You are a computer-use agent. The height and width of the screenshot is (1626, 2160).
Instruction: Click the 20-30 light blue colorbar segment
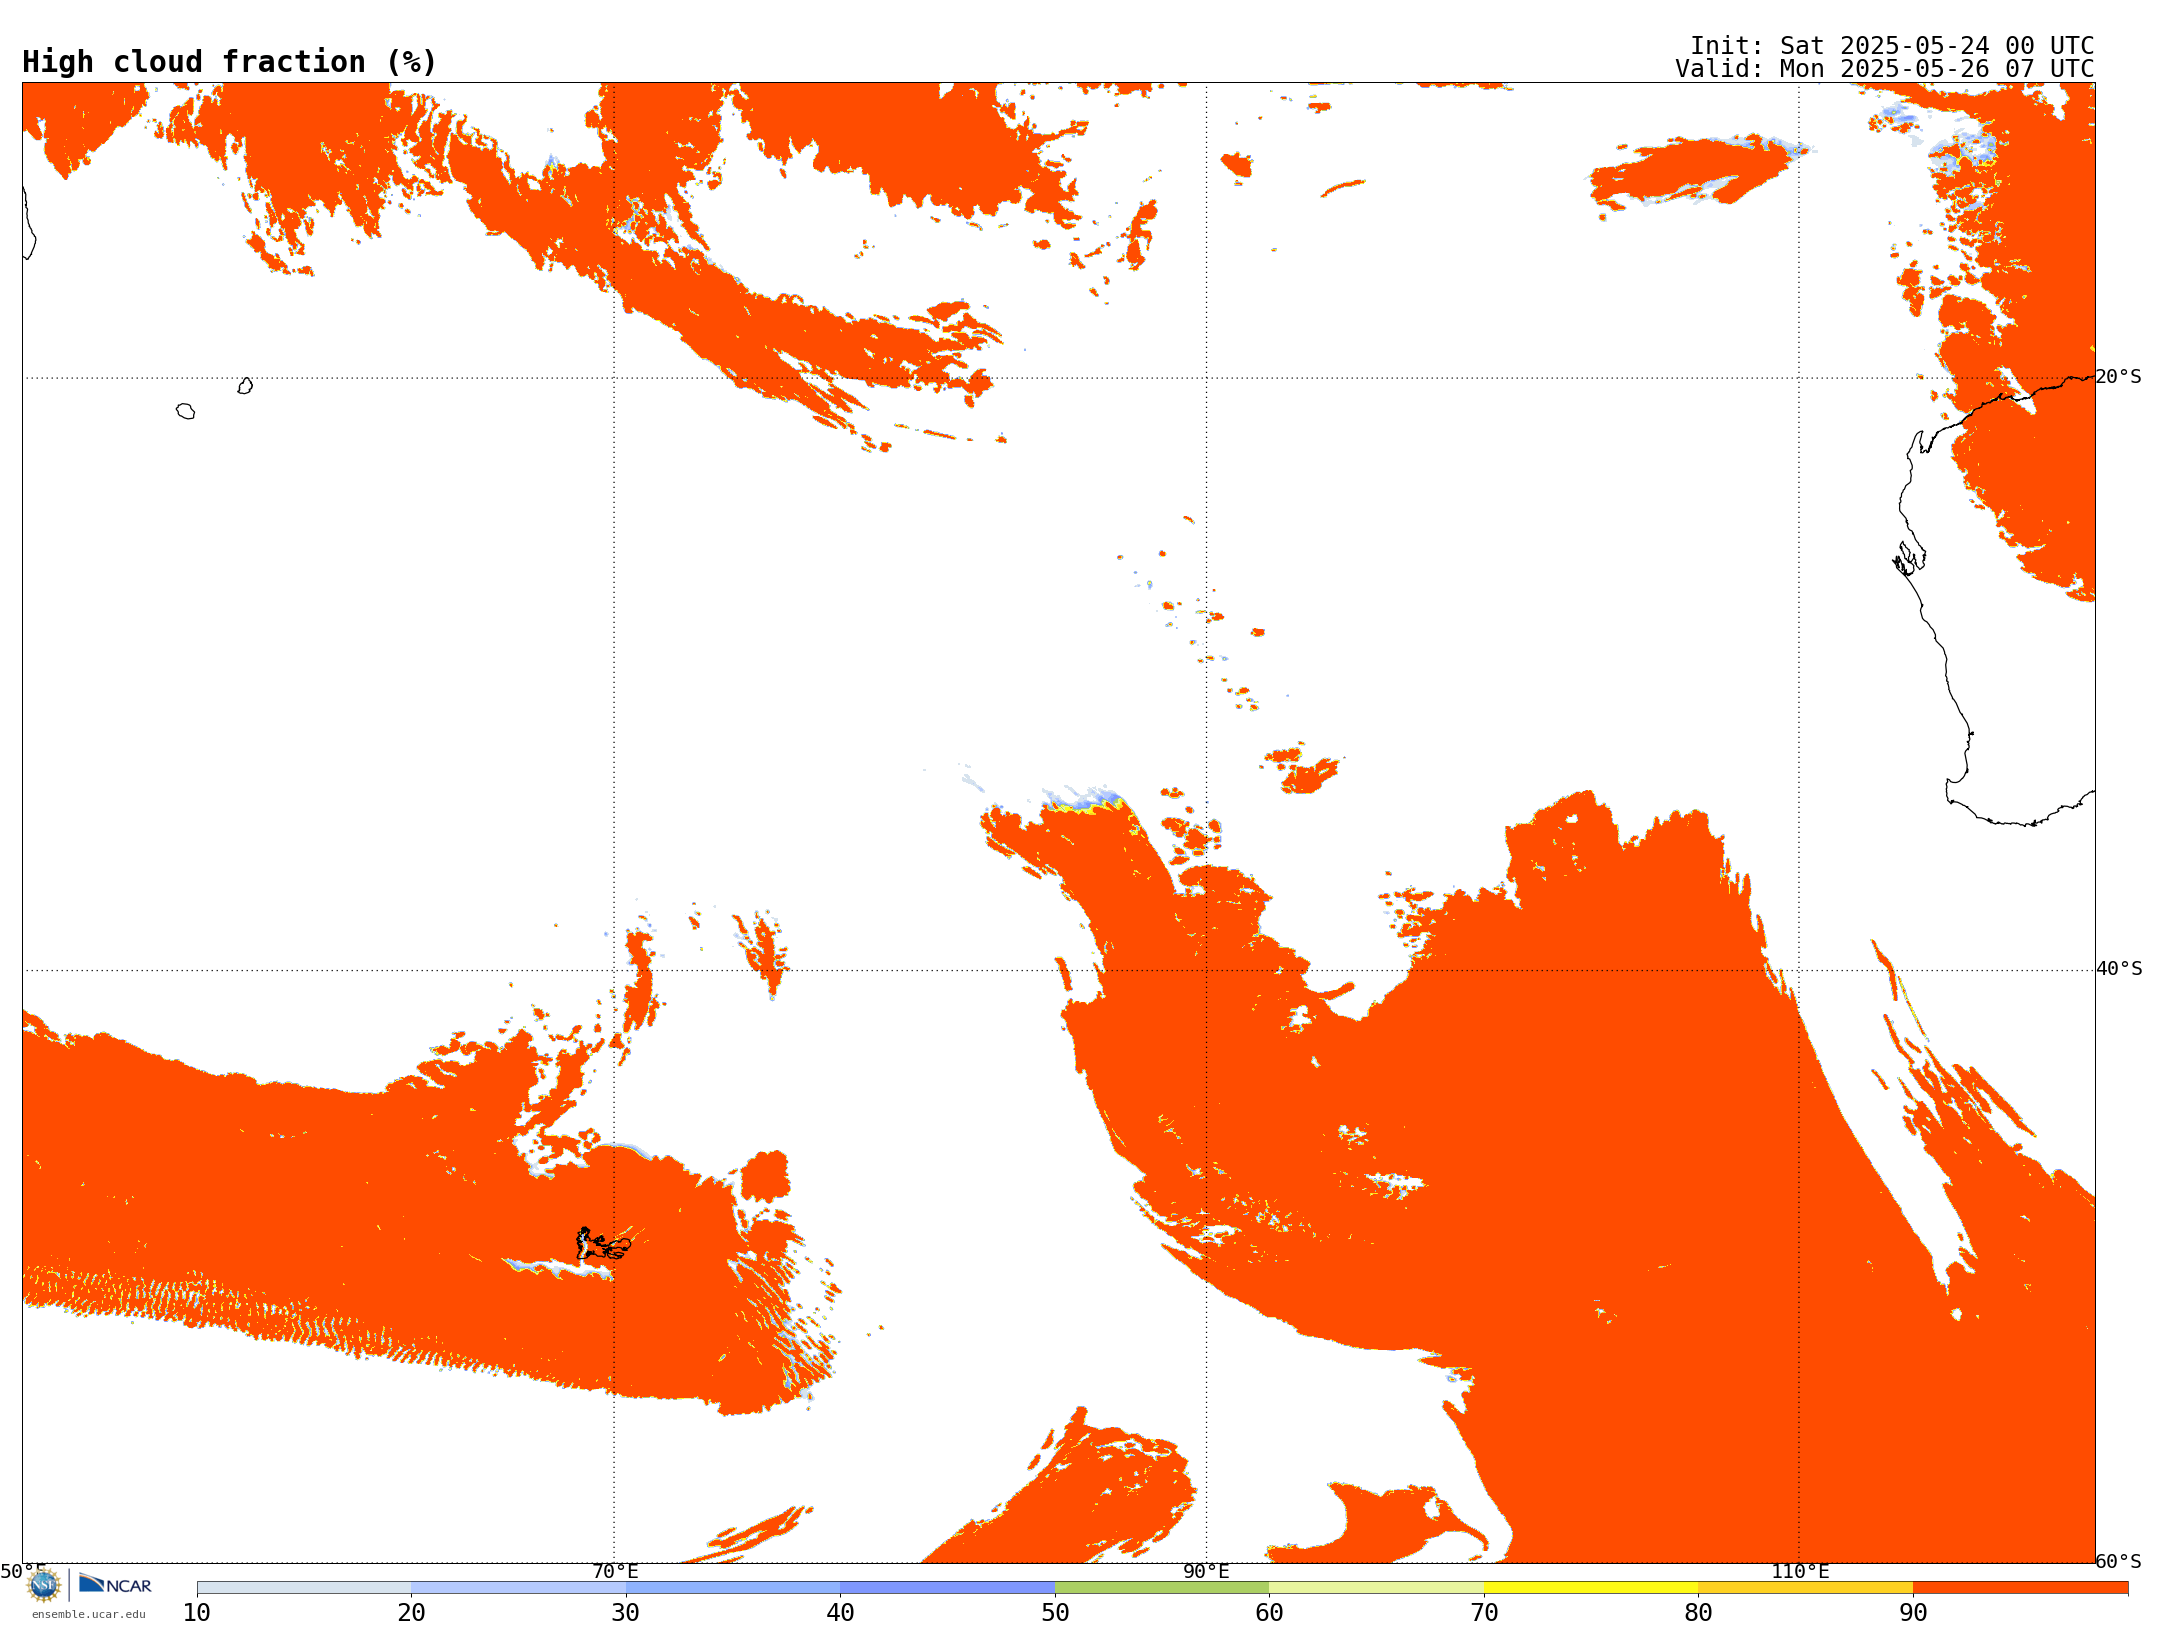518,1588
